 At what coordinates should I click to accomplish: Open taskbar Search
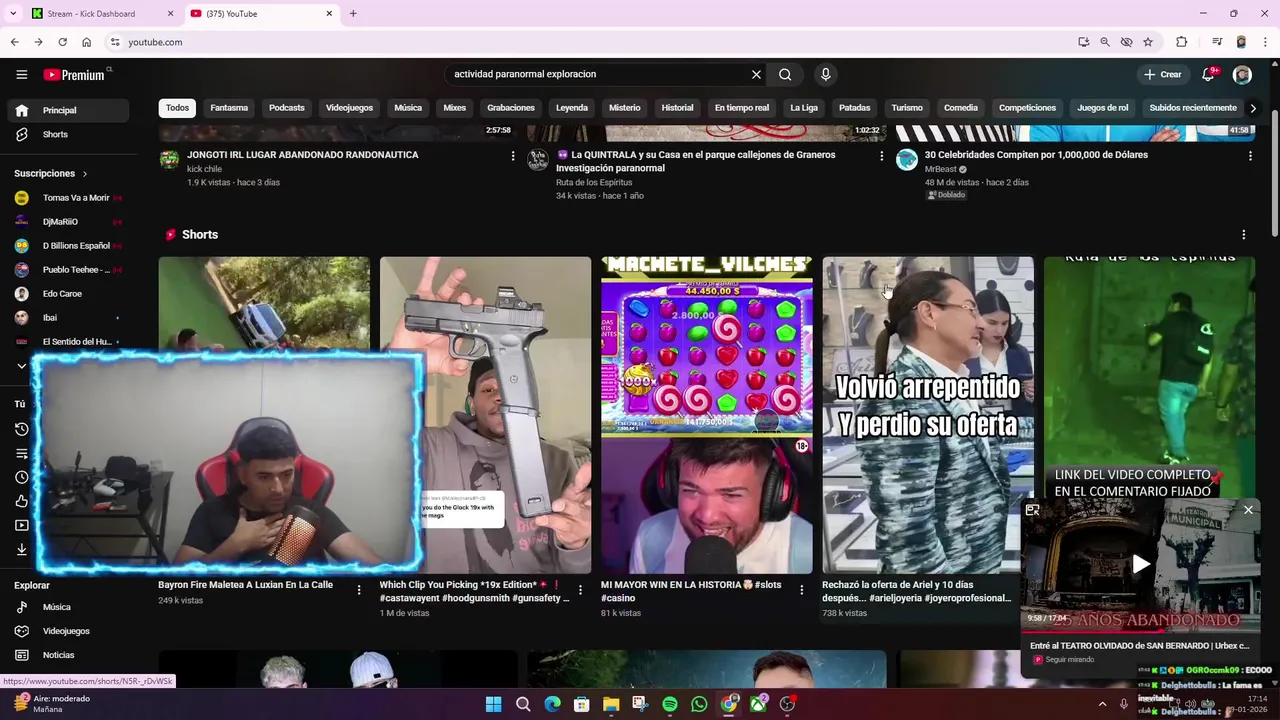523,704
